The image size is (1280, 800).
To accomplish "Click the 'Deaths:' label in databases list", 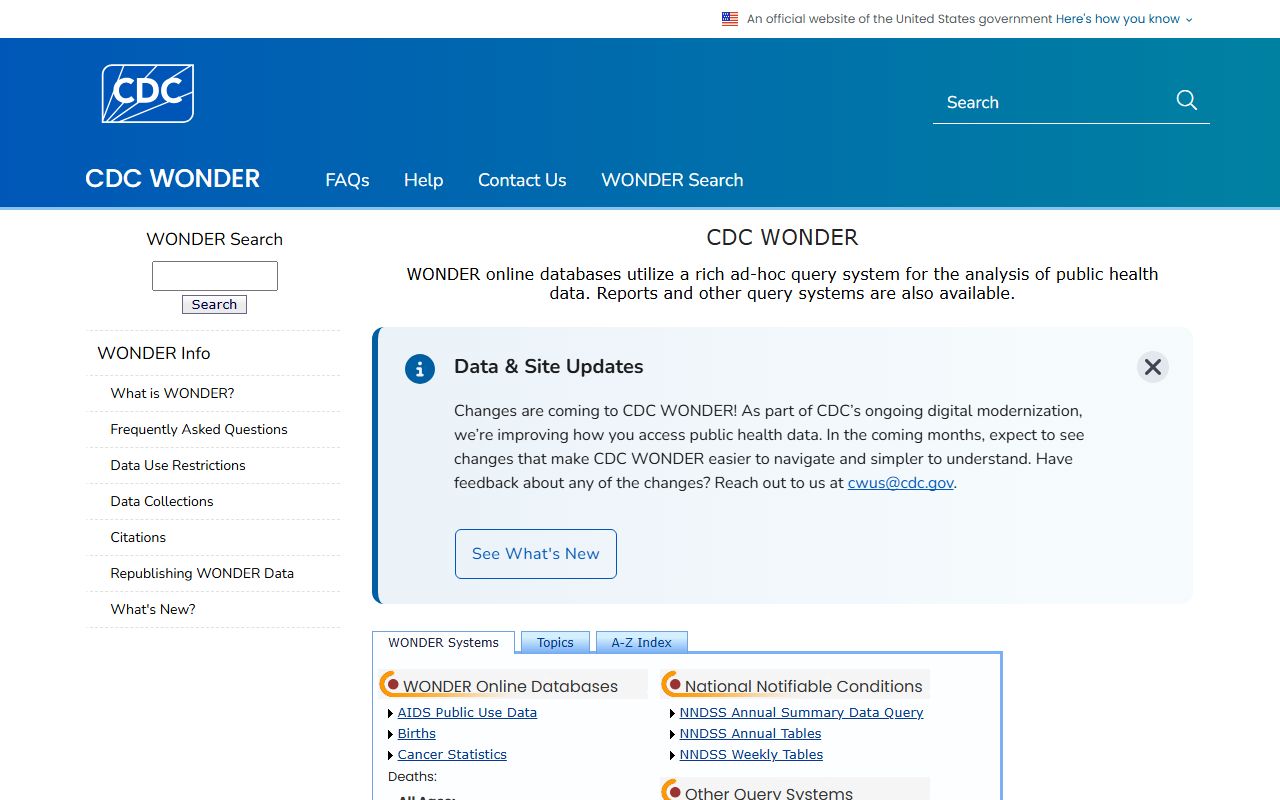I will pos(412,777).
